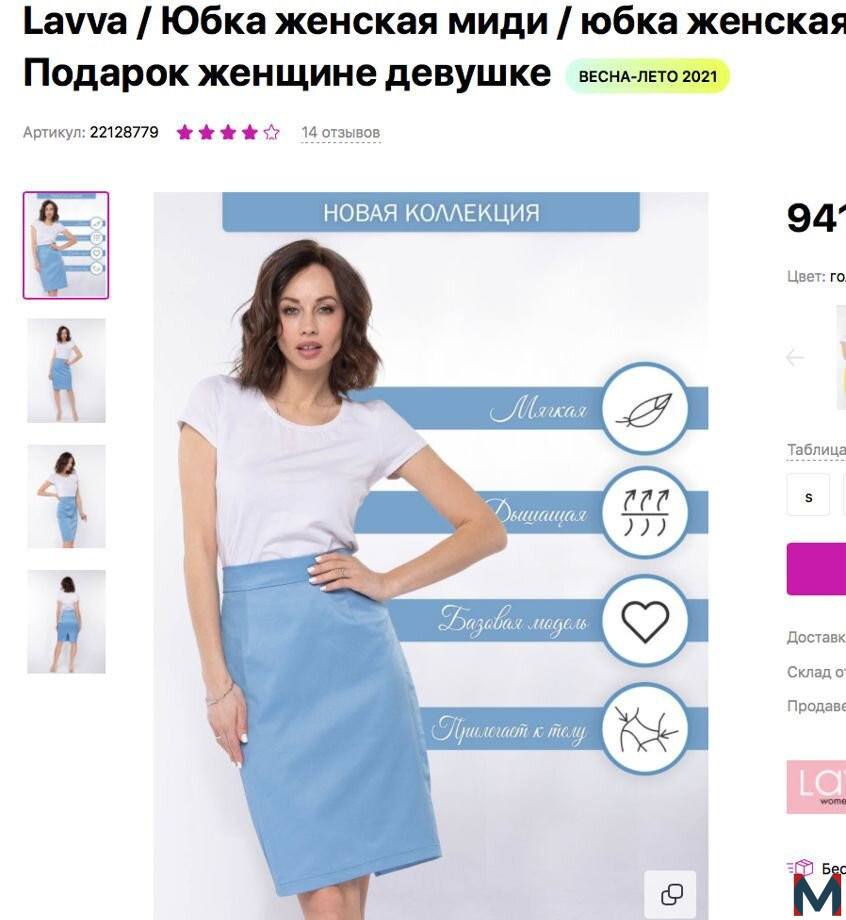Click the empty fifth rating star
The width and height of the screenshot is (846, 920).
coord(271,132)
